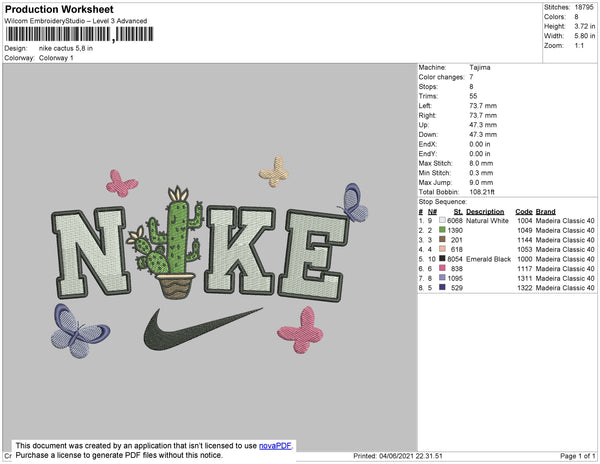
Task: Select the EndY value 0.00 in
Action: point(480,154)
